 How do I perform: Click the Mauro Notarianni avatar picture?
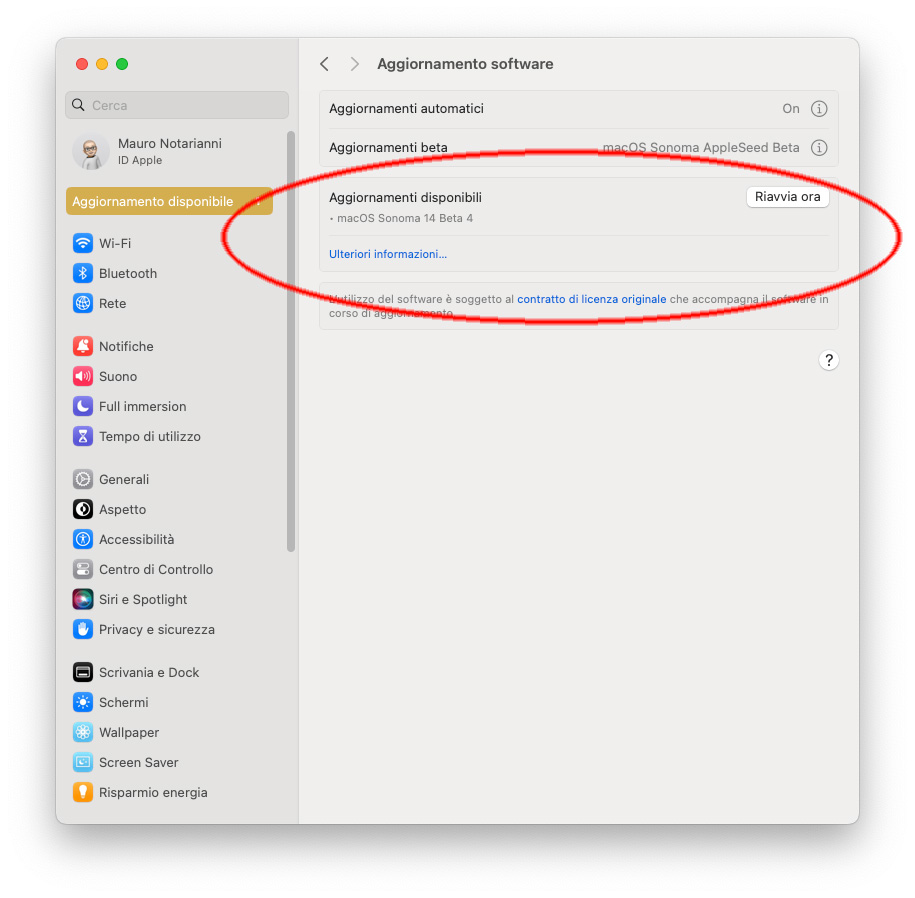pyautogui.click(x=90, y=152)
